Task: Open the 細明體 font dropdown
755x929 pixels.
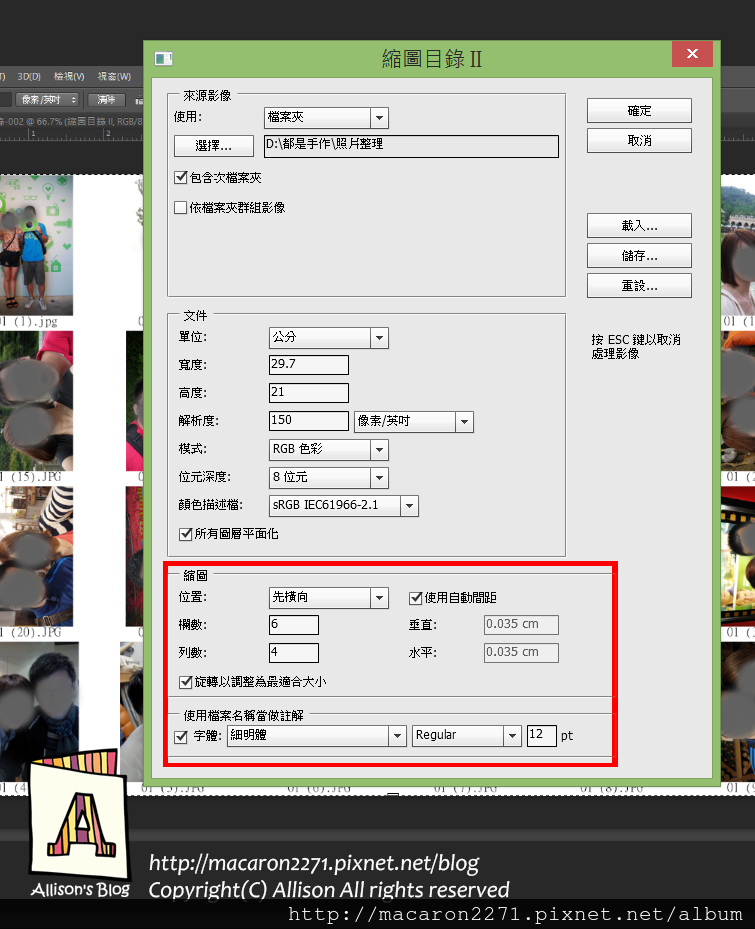Action: pos(316,736)
